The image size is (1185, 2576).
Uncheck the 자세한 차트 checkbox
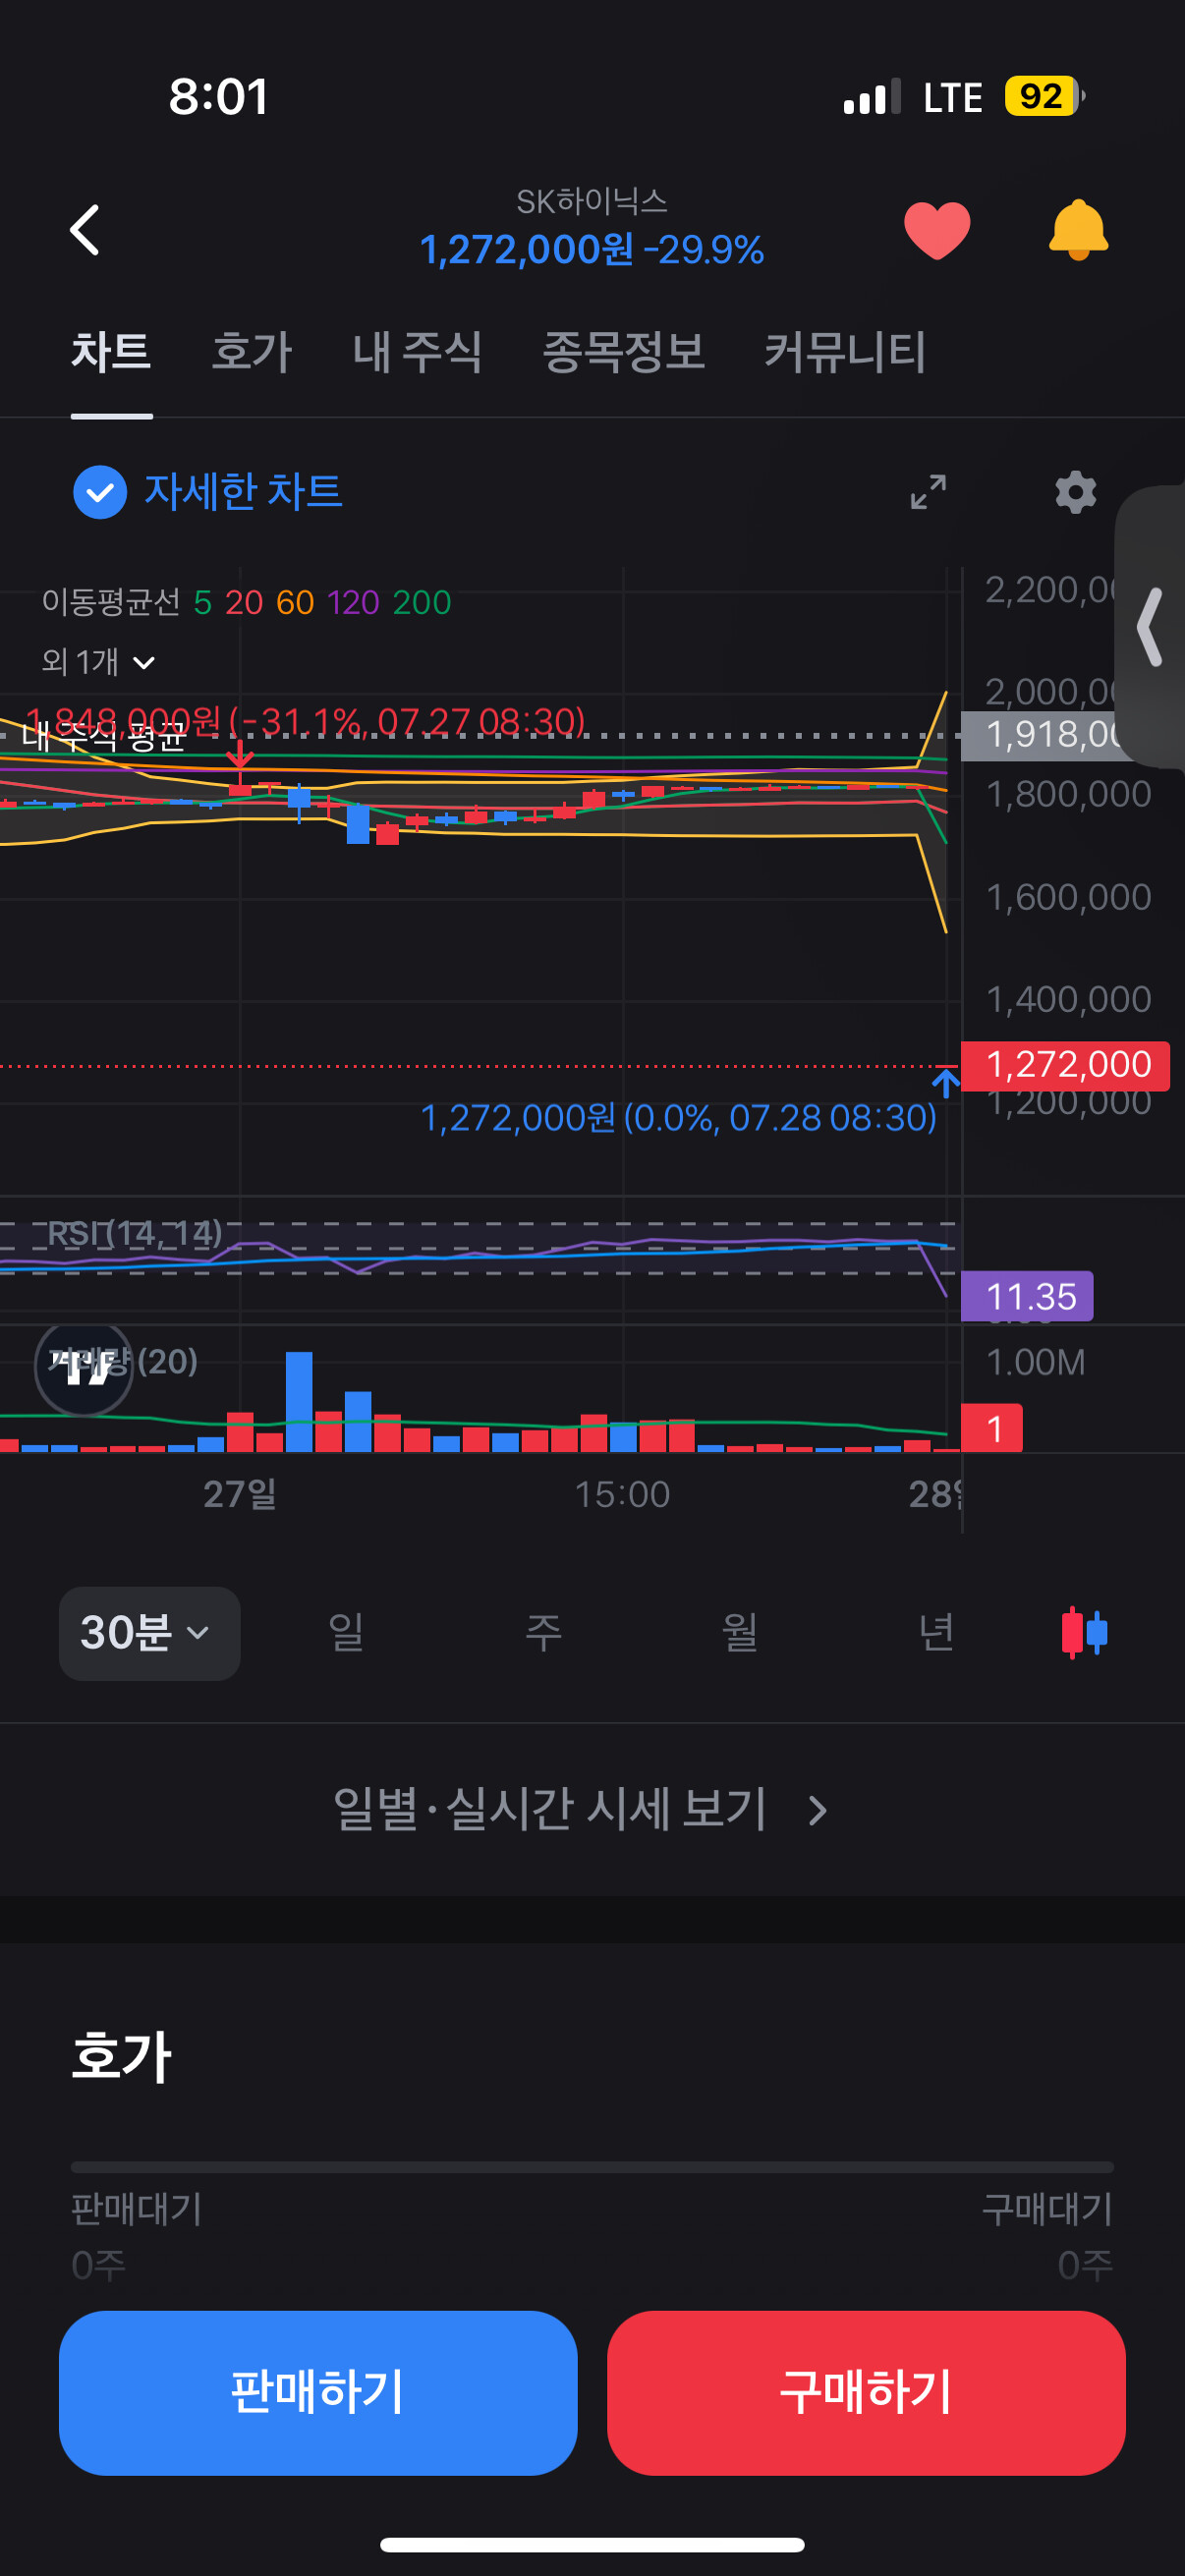(100, 492)
